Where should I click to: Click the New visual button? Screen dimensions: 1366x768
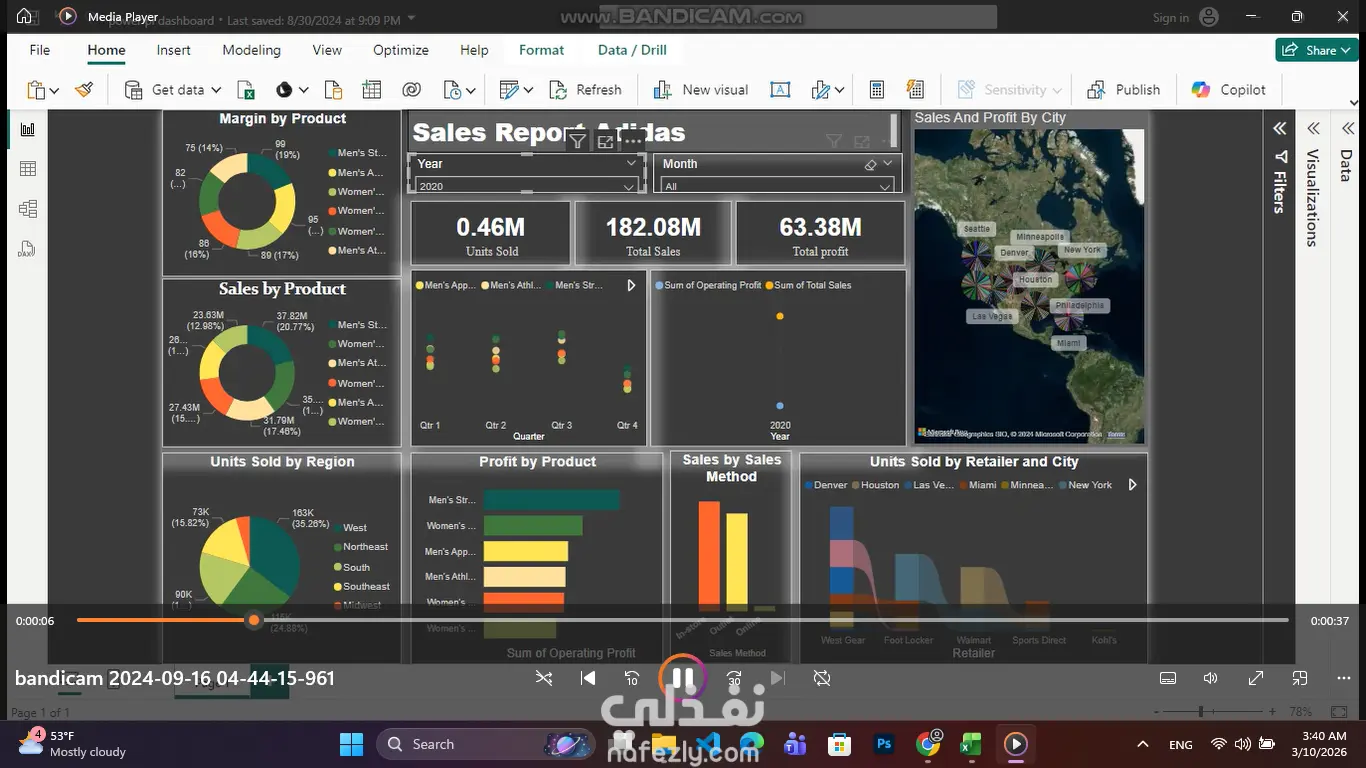[701, 90]
